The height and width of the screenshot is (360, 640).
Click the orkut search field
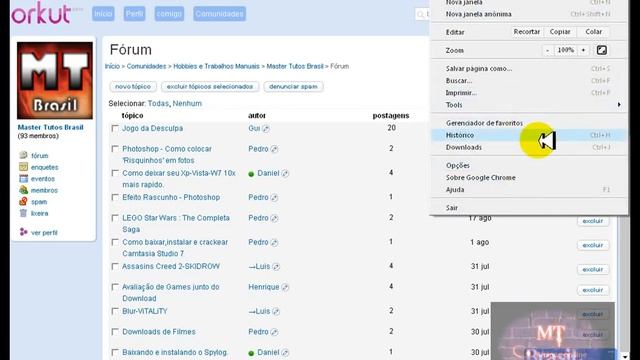[x=422, y=14]
